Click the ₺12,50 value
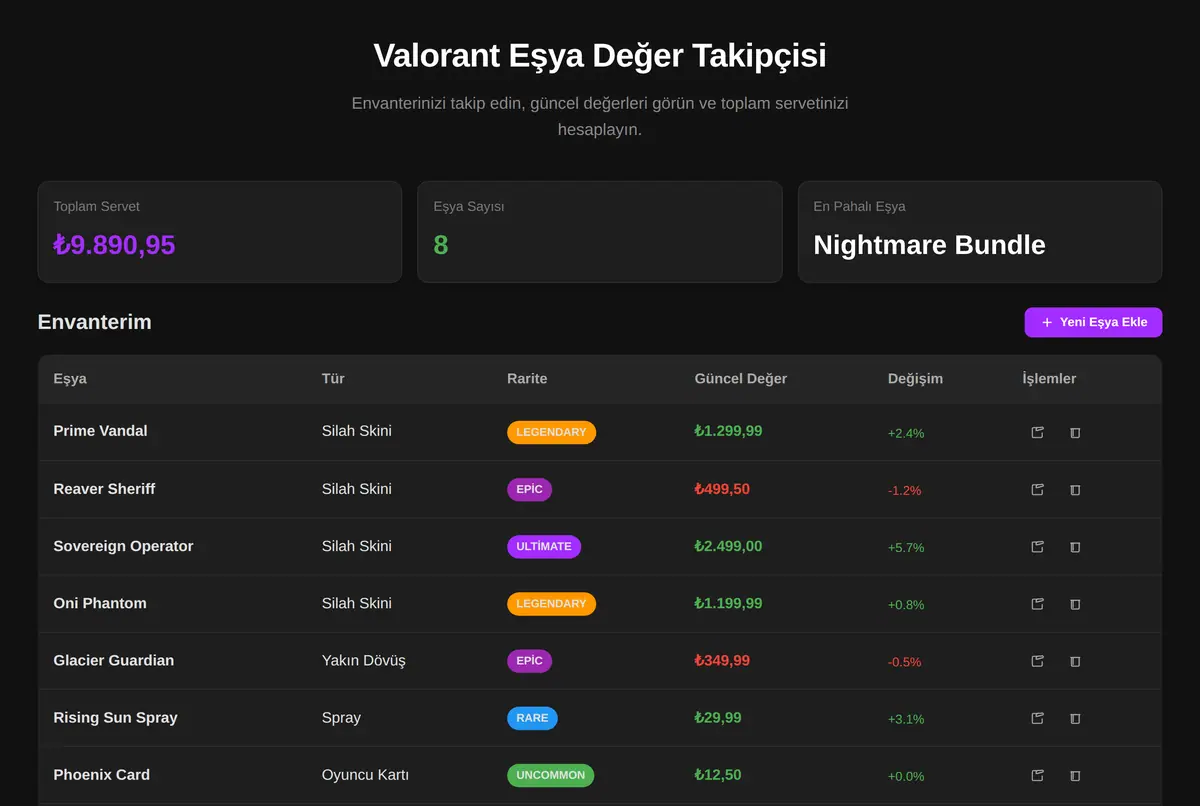This screenshot has height=806, width=1200. 718,774
